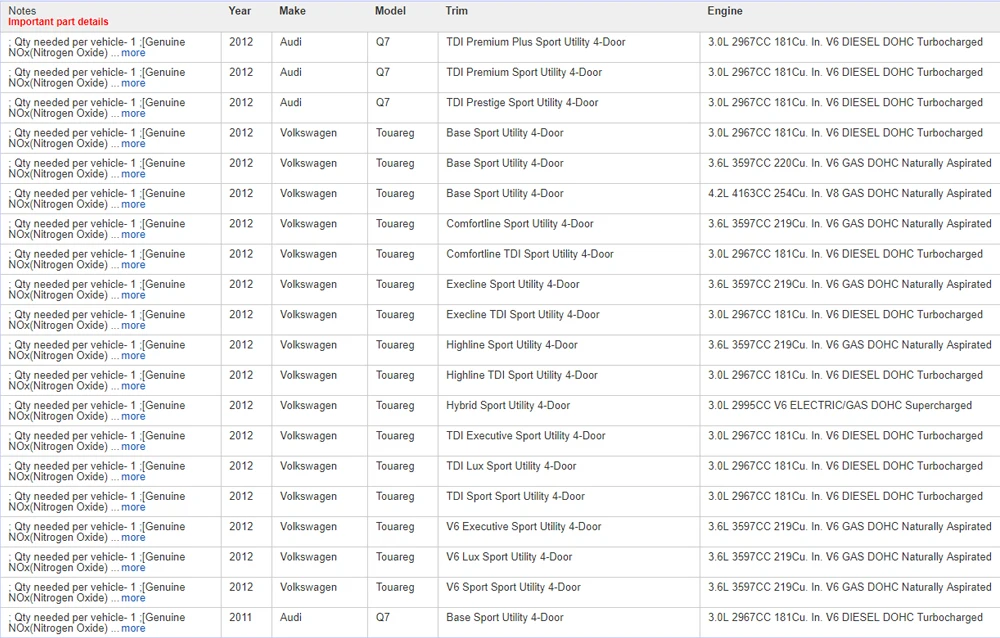The width and height of the screenshot is (1000, 638).
Task: Click the Engine column header
Action: click(725, 11)
